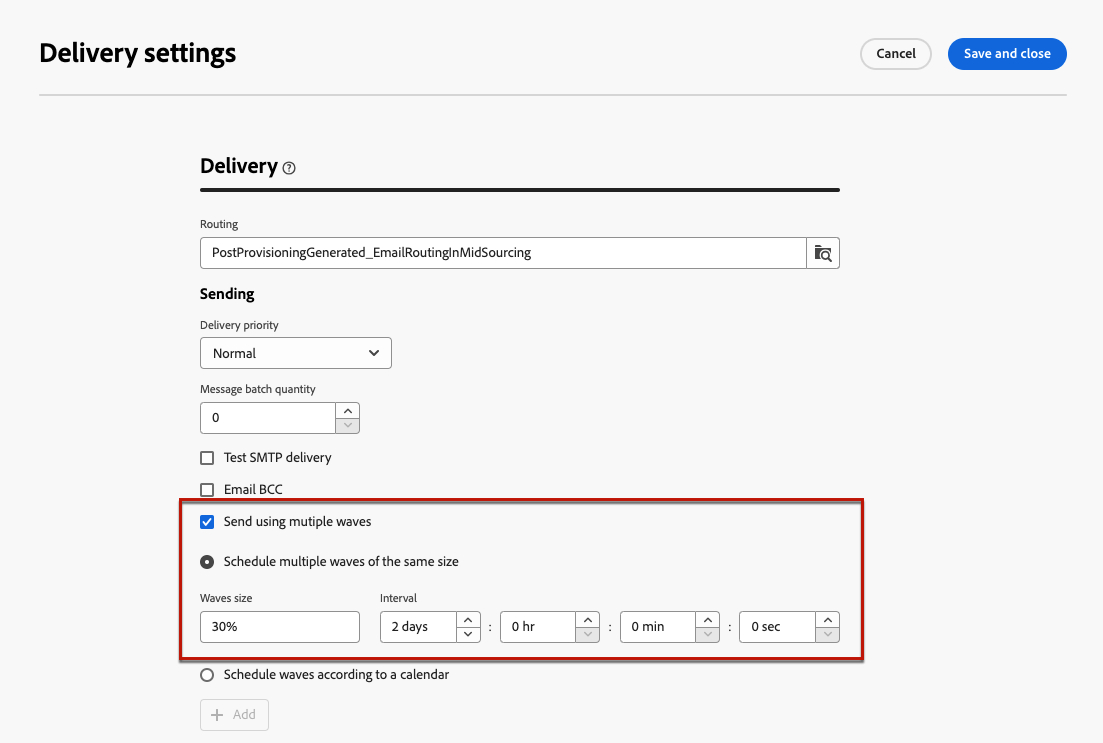The height and width of the screenshot is (743, 1103).
Task: Decrease Message batch quantity with down arrow
Action: point(347,427)
